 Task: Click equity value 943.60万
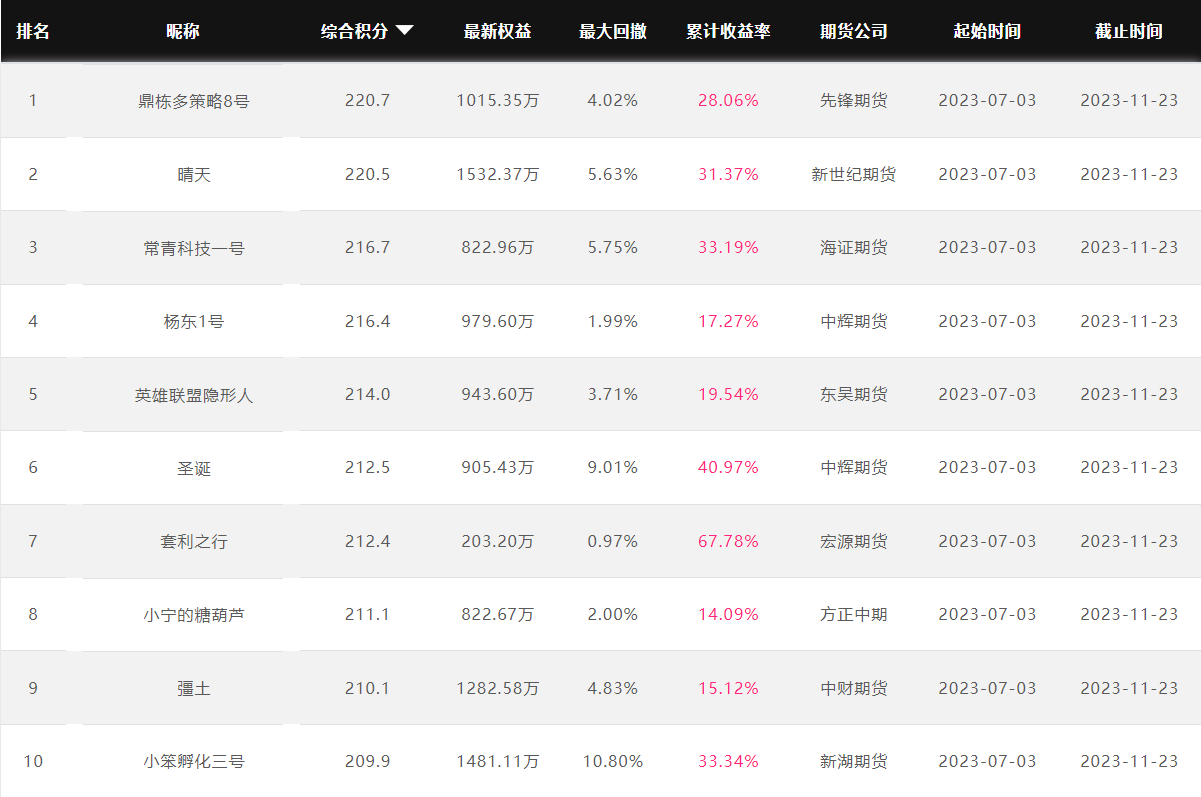click(x=498, y=394)
